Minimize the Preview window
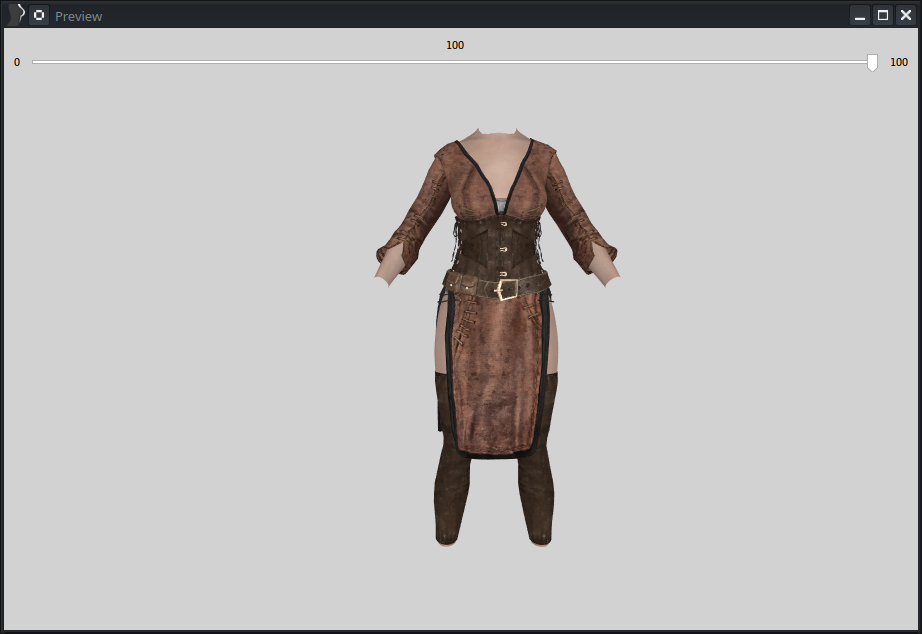The image size is (922, 634). (x=860, y=15)
